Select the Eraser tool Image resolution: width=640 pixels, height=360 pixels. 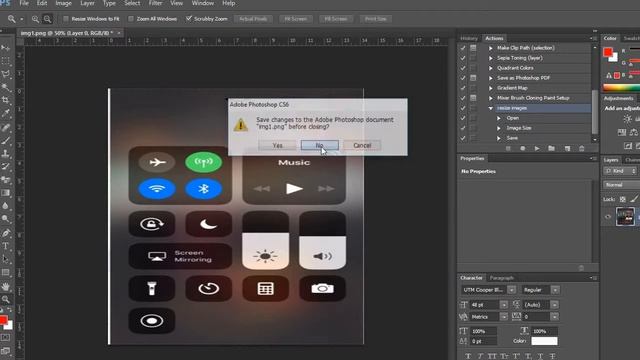(5, 180)
